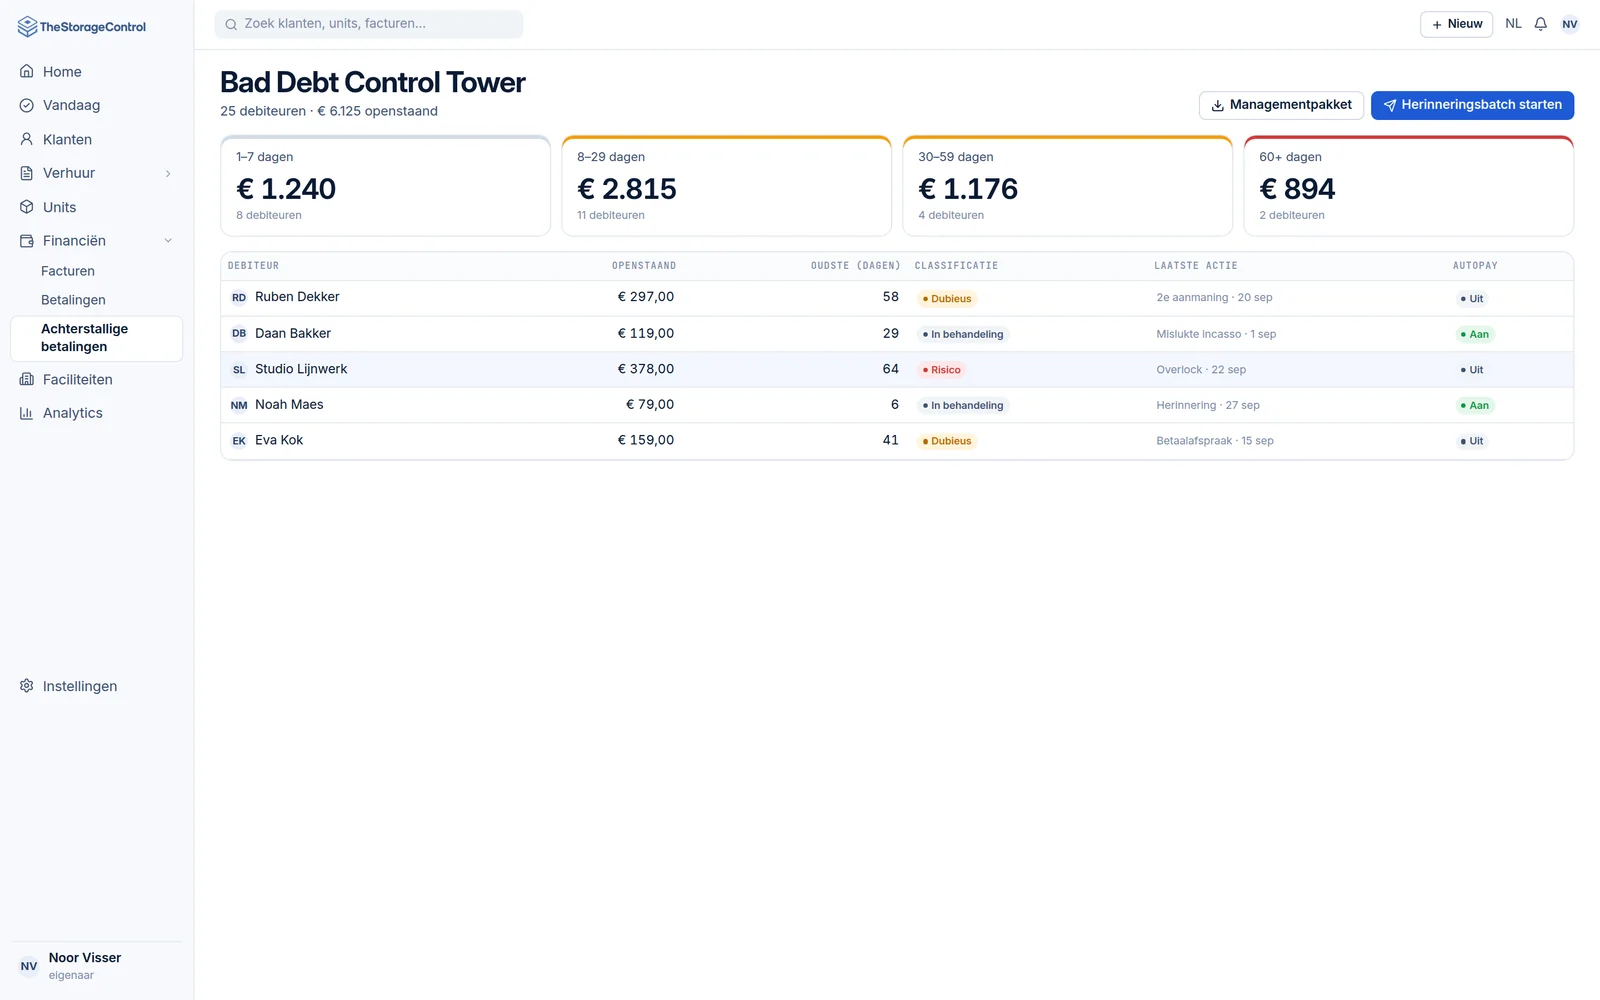This screenshot has width=1600, height=1000.
Task: Select the 30–59 dagen card
Action: point(1067,186)
